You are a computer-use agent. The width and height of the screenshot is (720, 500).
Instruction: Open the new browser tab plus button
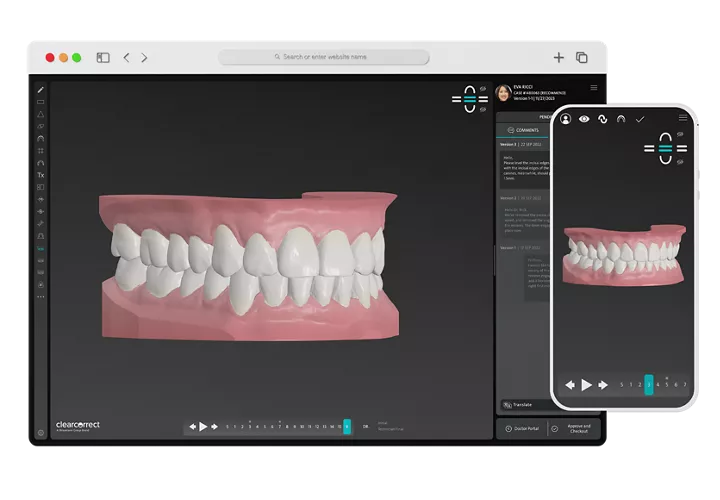[558, 58]
